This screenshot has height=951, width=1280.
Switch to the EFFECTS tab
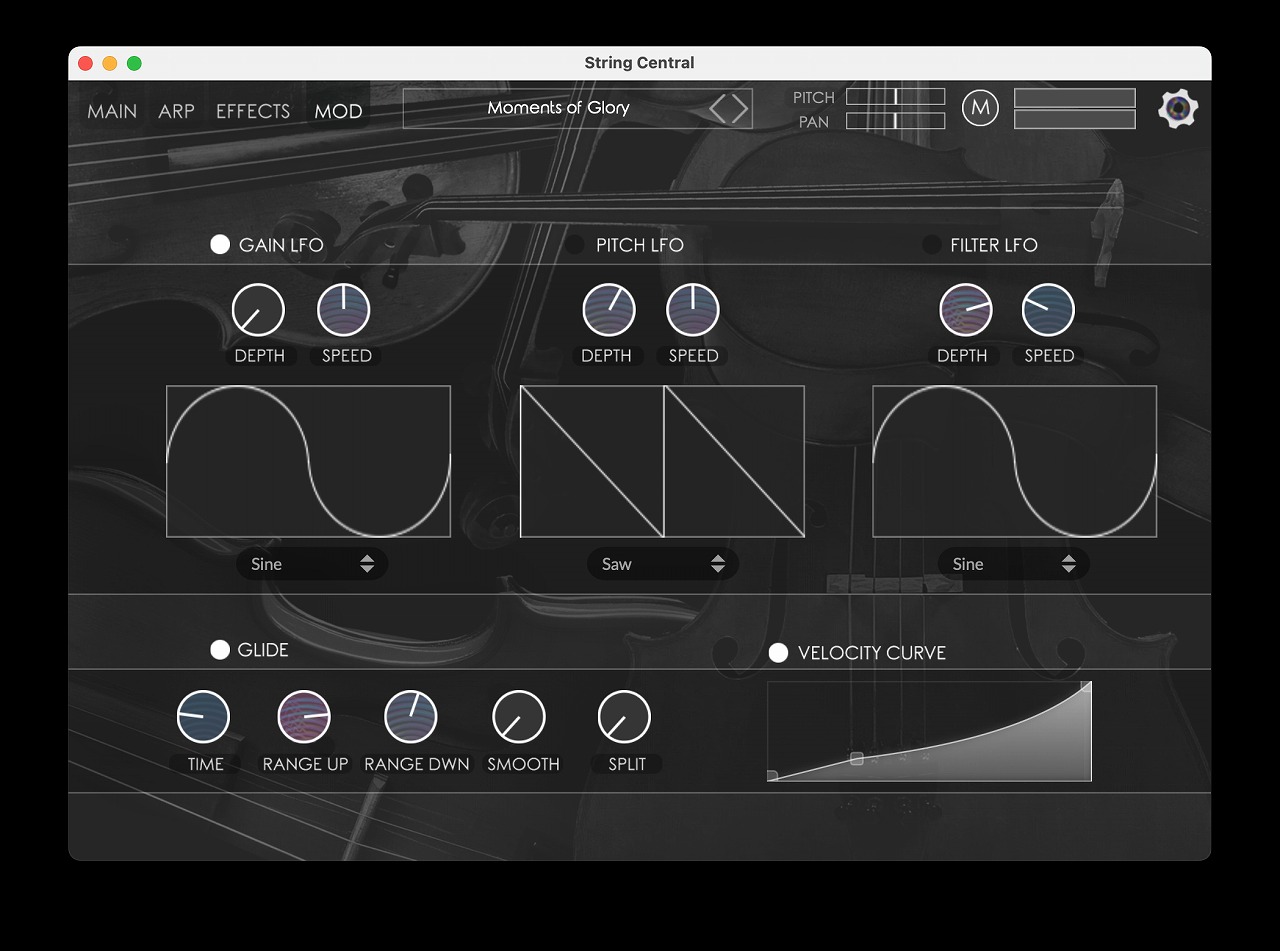(x=253, y=111)
